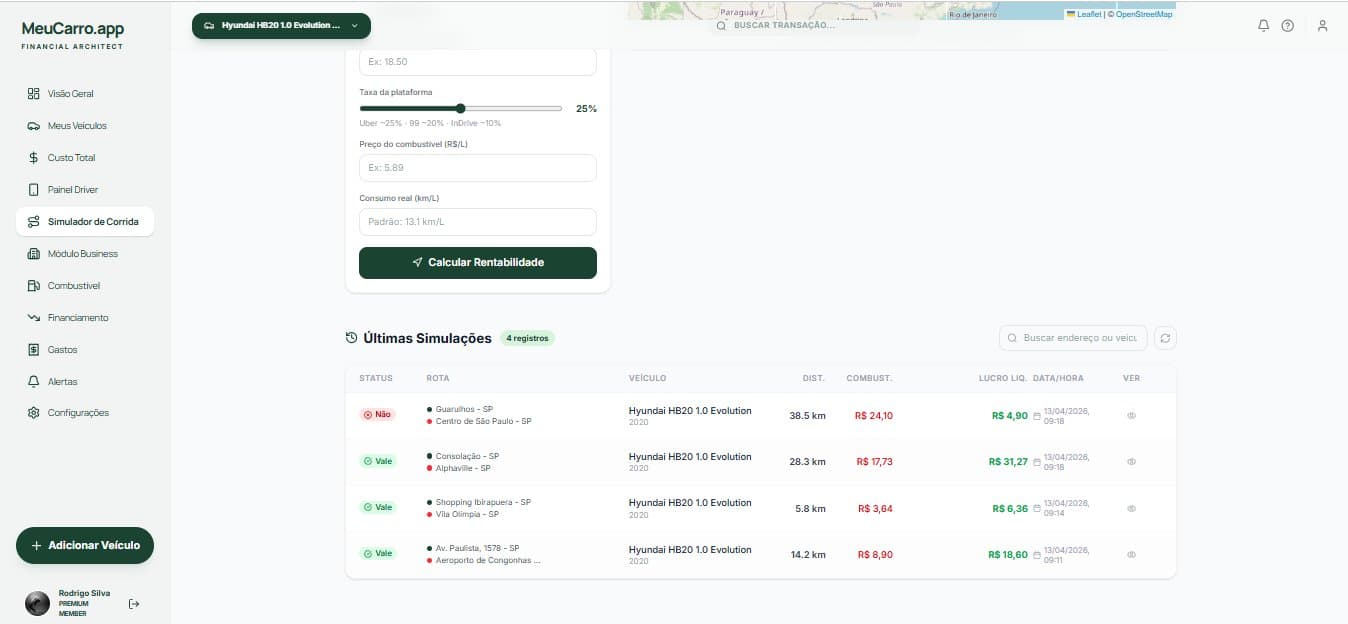Open the OpenStreetMap attribution link
Screen dimensions: 1348x624
pyautogui.click(x=1144, y=15)
